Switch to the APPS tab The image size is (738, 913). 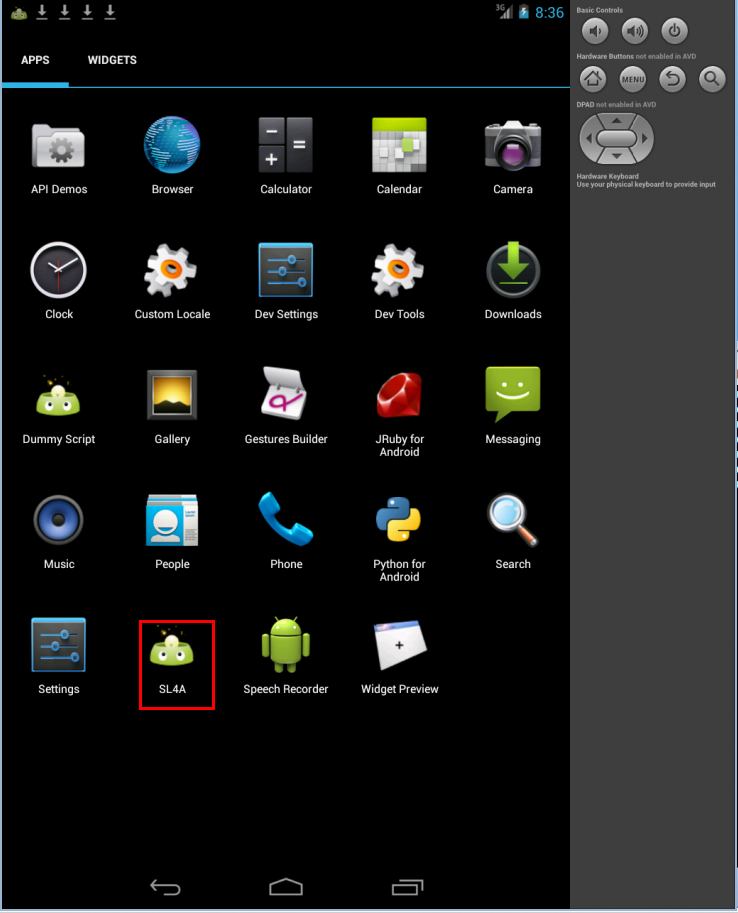click(x=35, y=60)
